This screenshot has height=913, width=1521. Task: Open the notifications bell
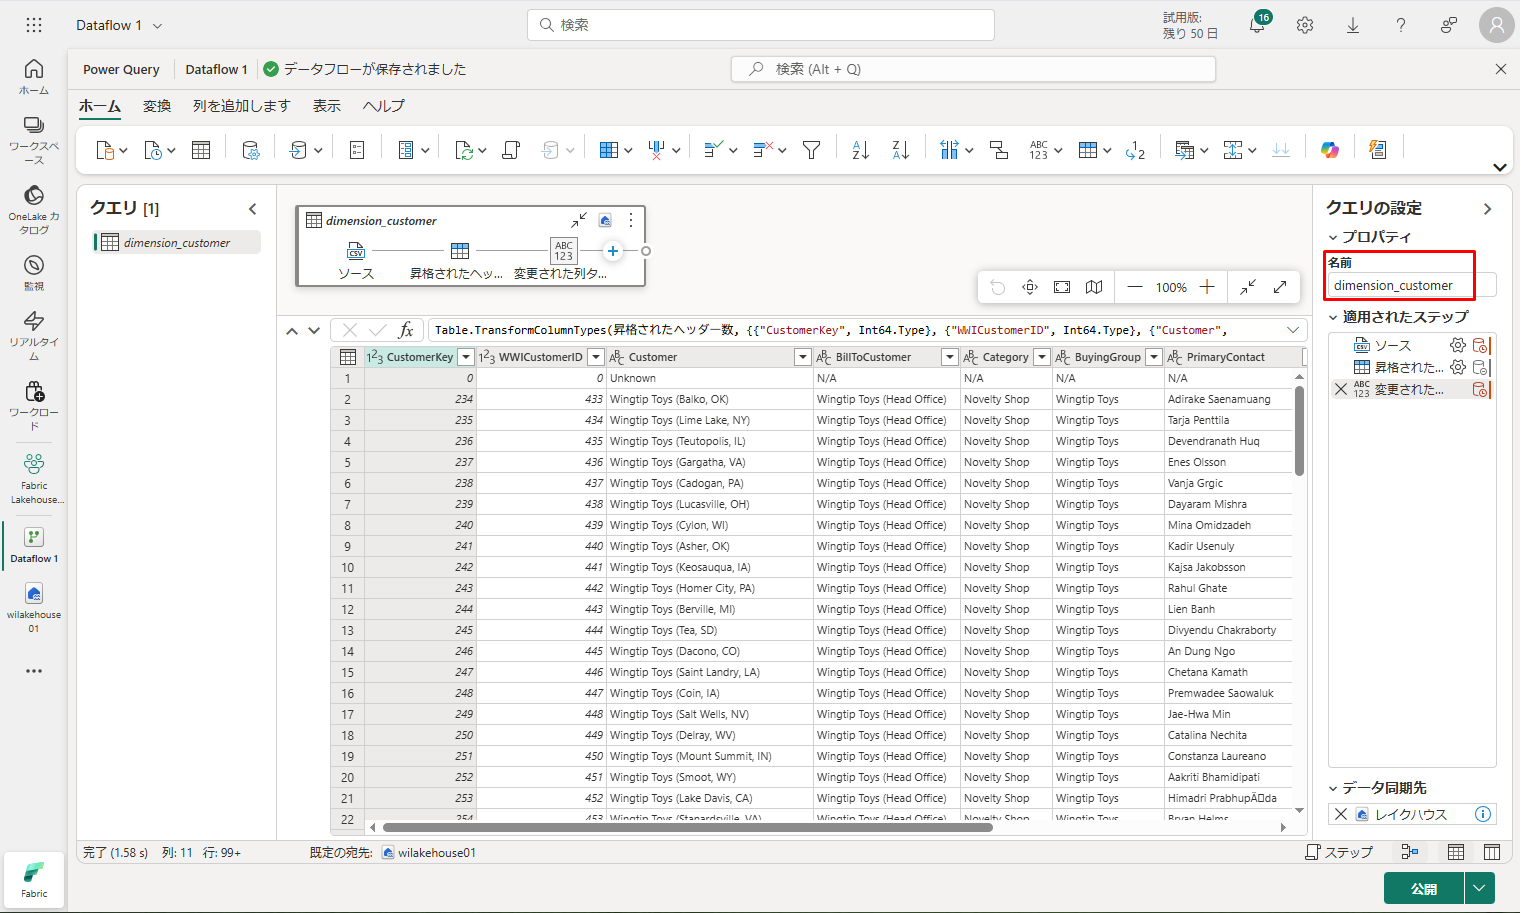[x=1257, y=25]
